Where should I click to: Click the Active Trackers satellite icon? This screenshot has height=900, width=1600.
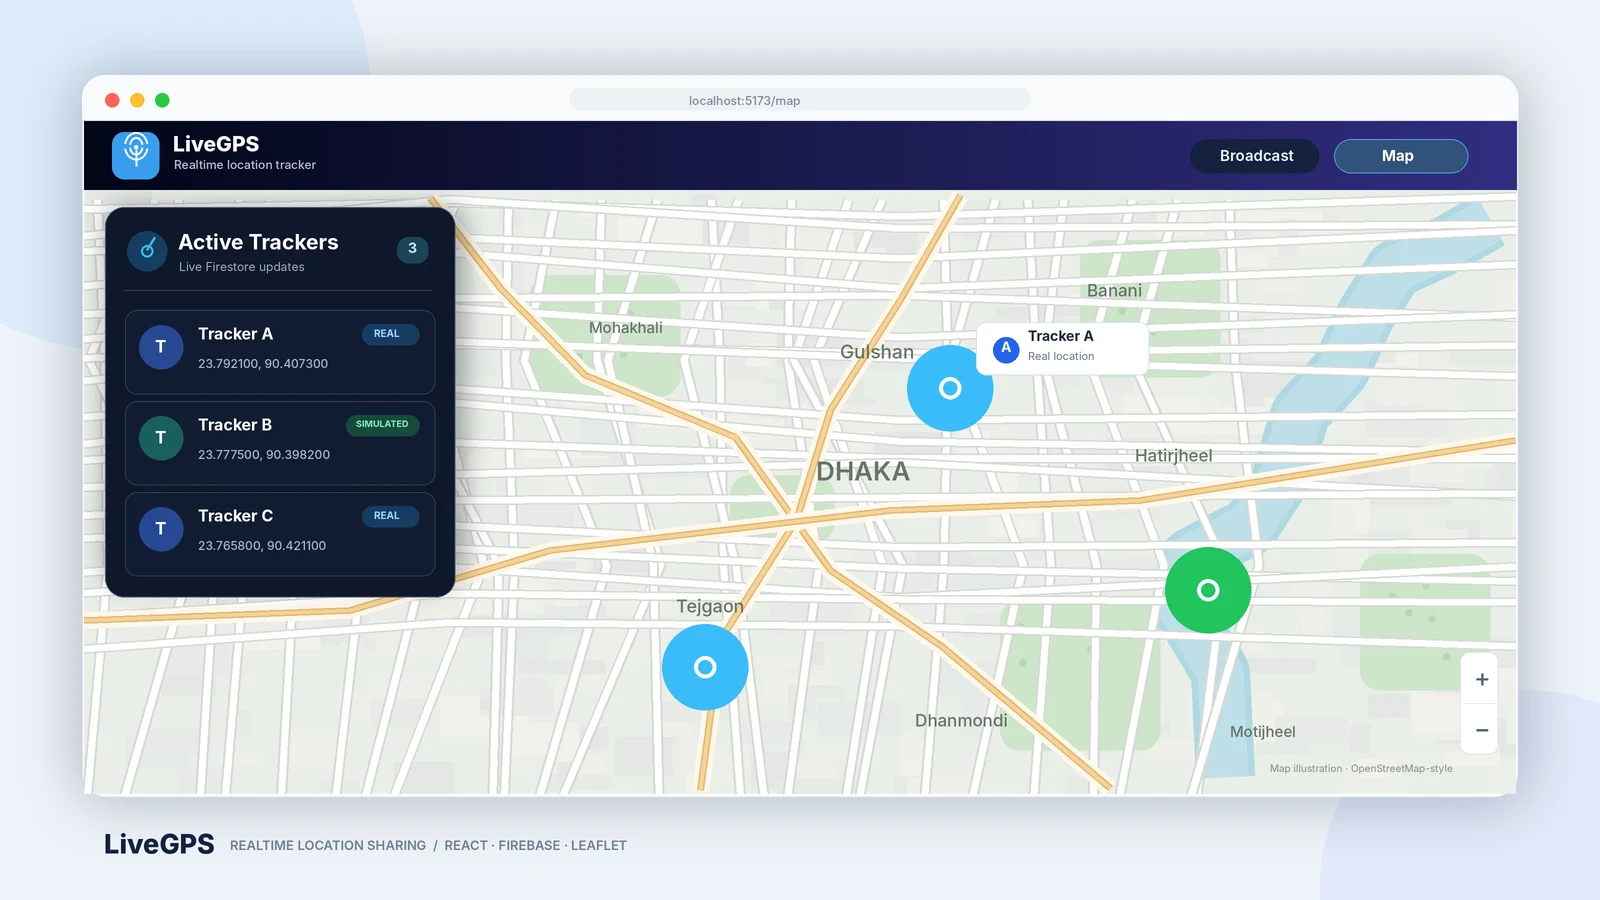147,250
